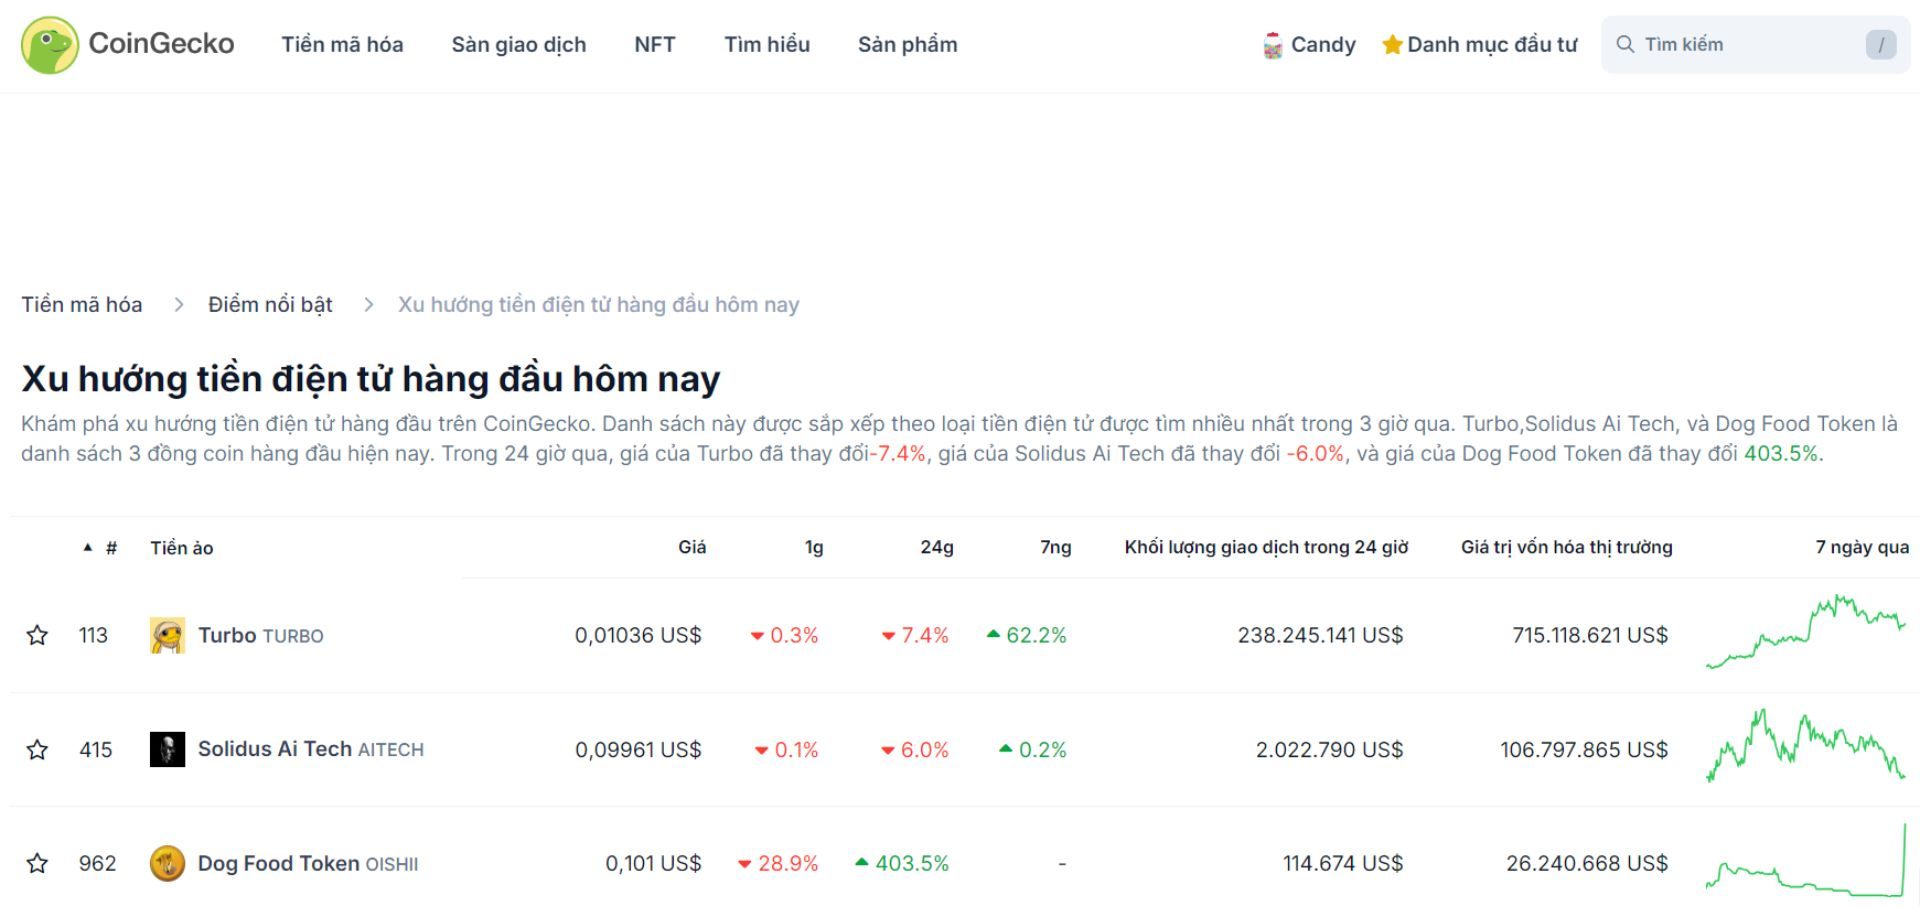Click the Điểm nổi bật breadcrumb link
1920x908 pixels.
click(x=269, y=304)
